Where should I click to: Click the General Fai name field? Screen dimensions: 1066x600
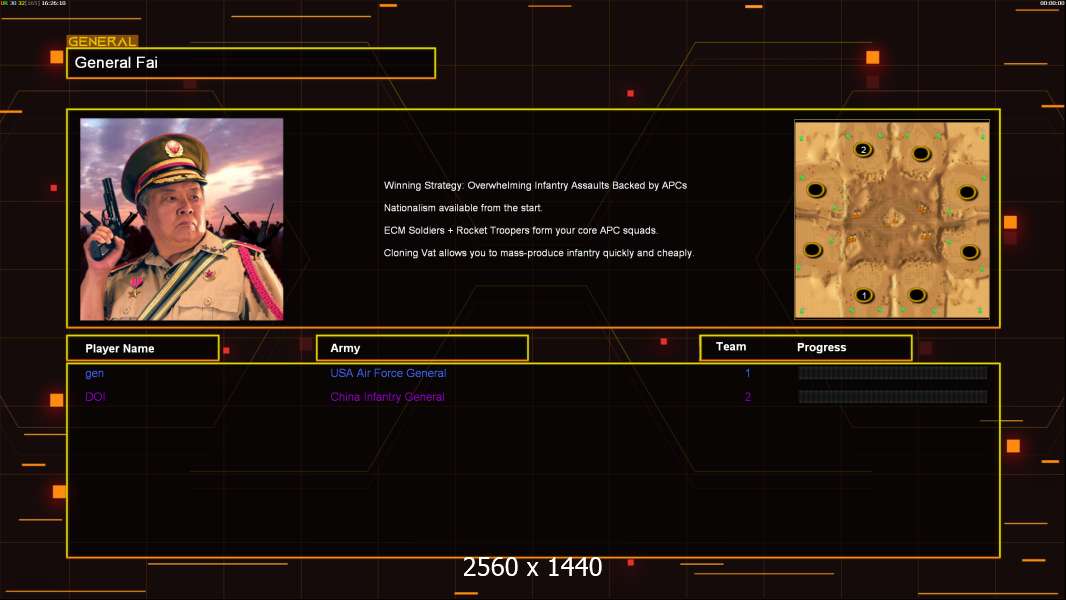pyautogui.click(x=251, y=63)
